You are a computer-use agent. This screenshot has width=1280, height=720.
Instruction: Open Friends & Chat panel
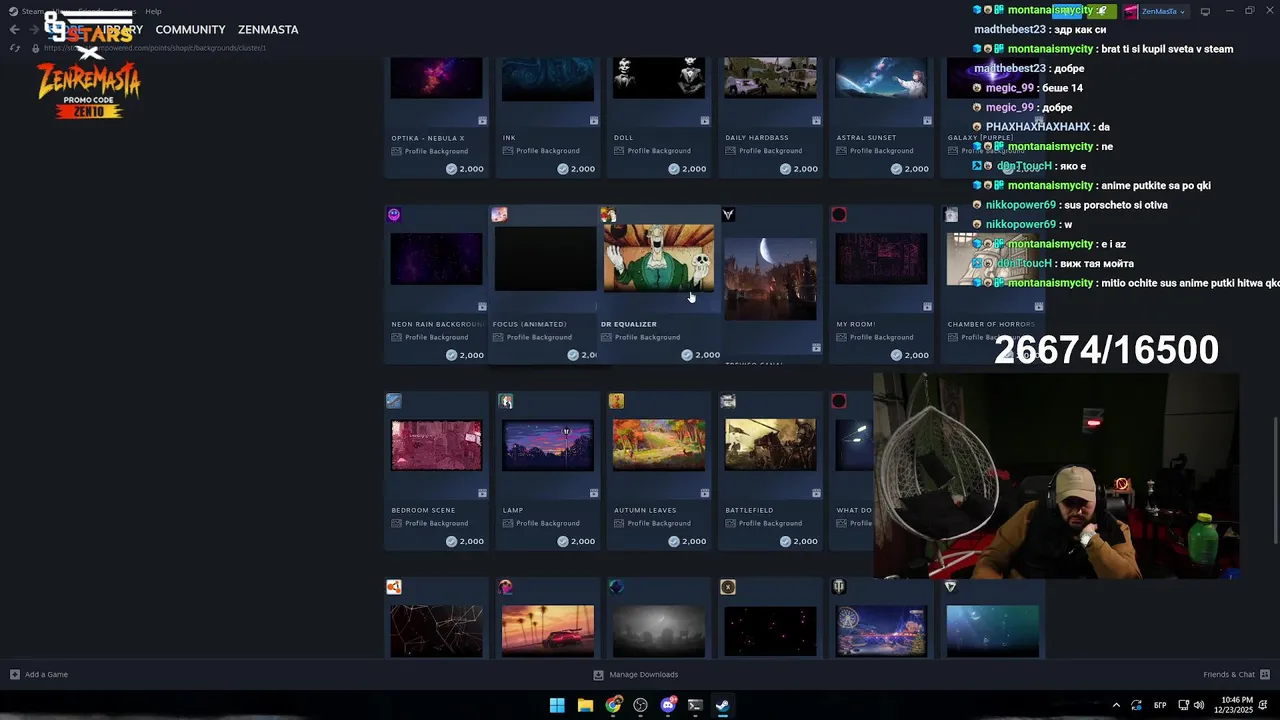[x=1236, y=674]
